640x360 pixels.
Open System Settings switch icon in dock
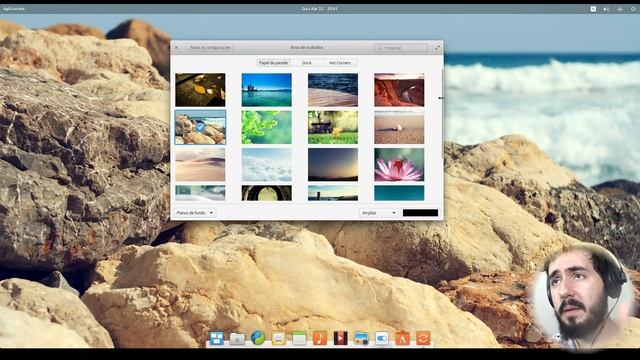coord(382,338)
